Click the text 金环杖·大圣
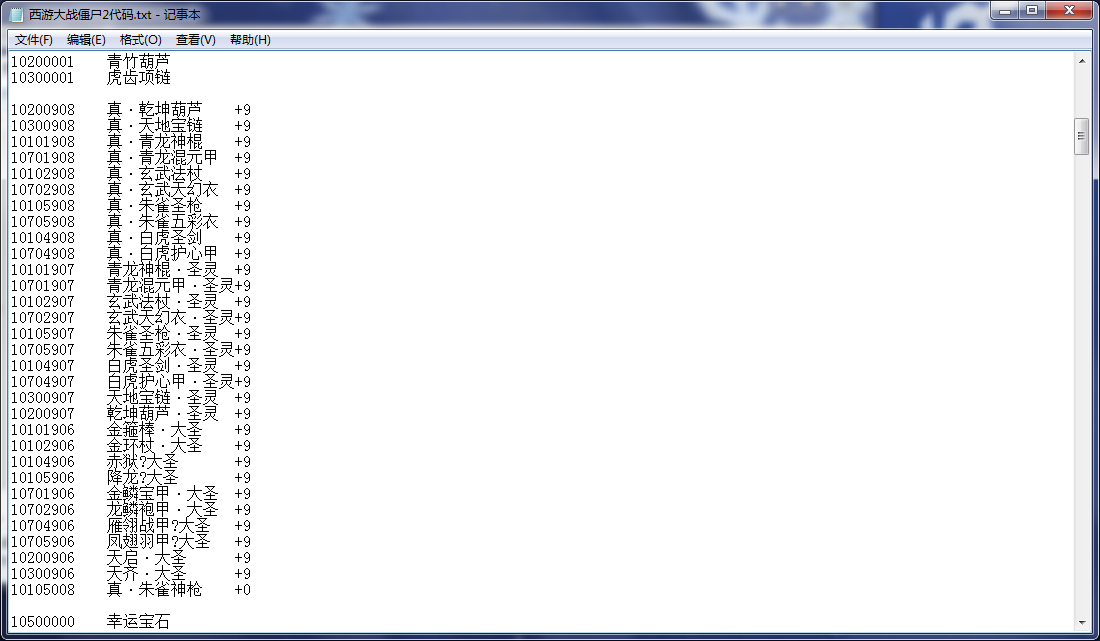This screenshot has height=641, width=1100. pos(154,446)
